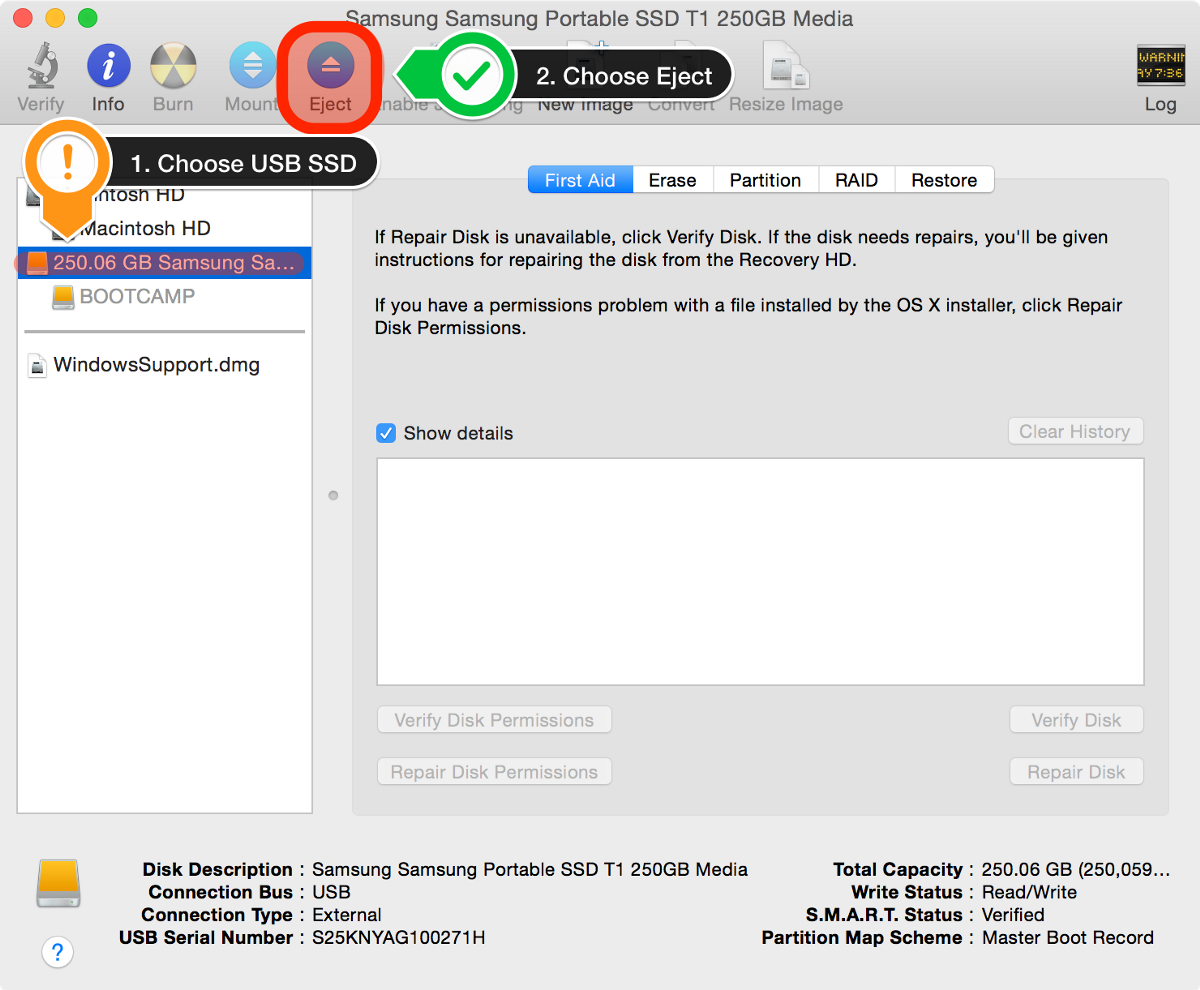Select the 250.06 GB Samsung disk
This screenshot has height=990, width=1200.
coord(165,263)
